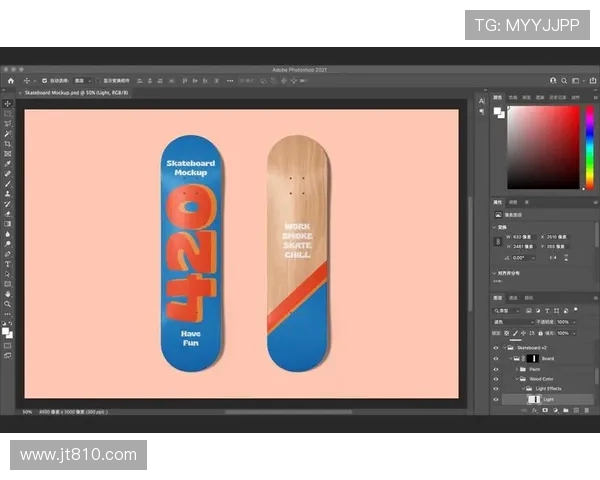The height and width of the screenshot is (480, 600).
Task: Click the search icon at top right
Action: (561, 80)
